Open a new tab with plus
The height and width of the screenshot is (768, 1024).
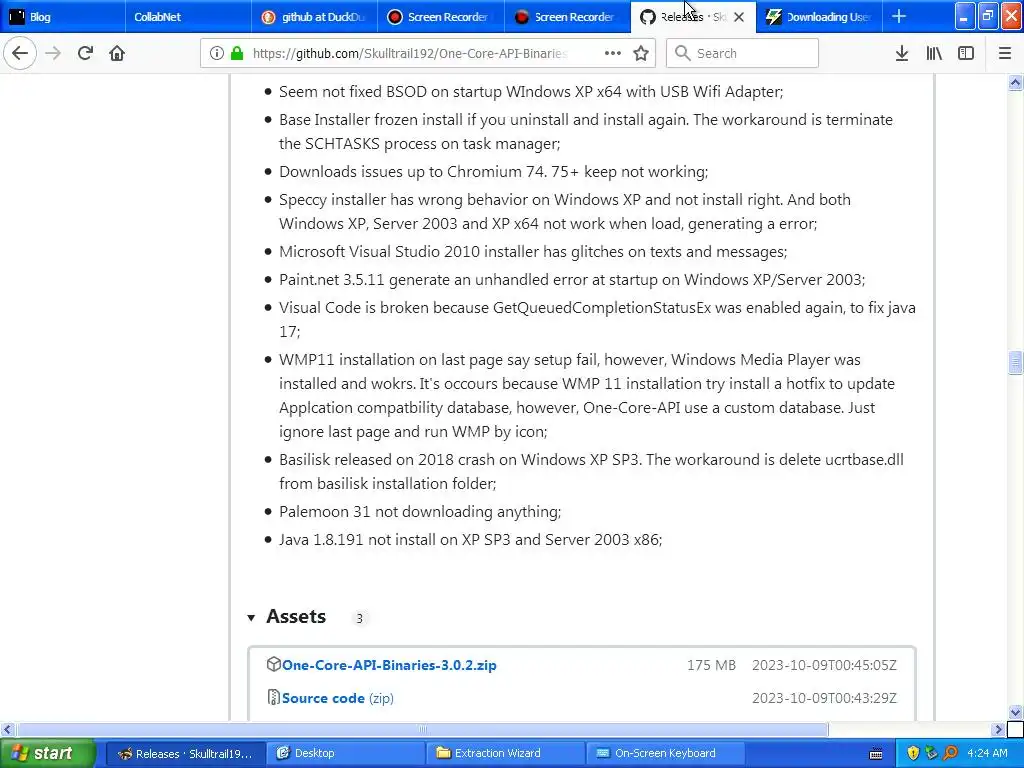click(x=899, y=16)
